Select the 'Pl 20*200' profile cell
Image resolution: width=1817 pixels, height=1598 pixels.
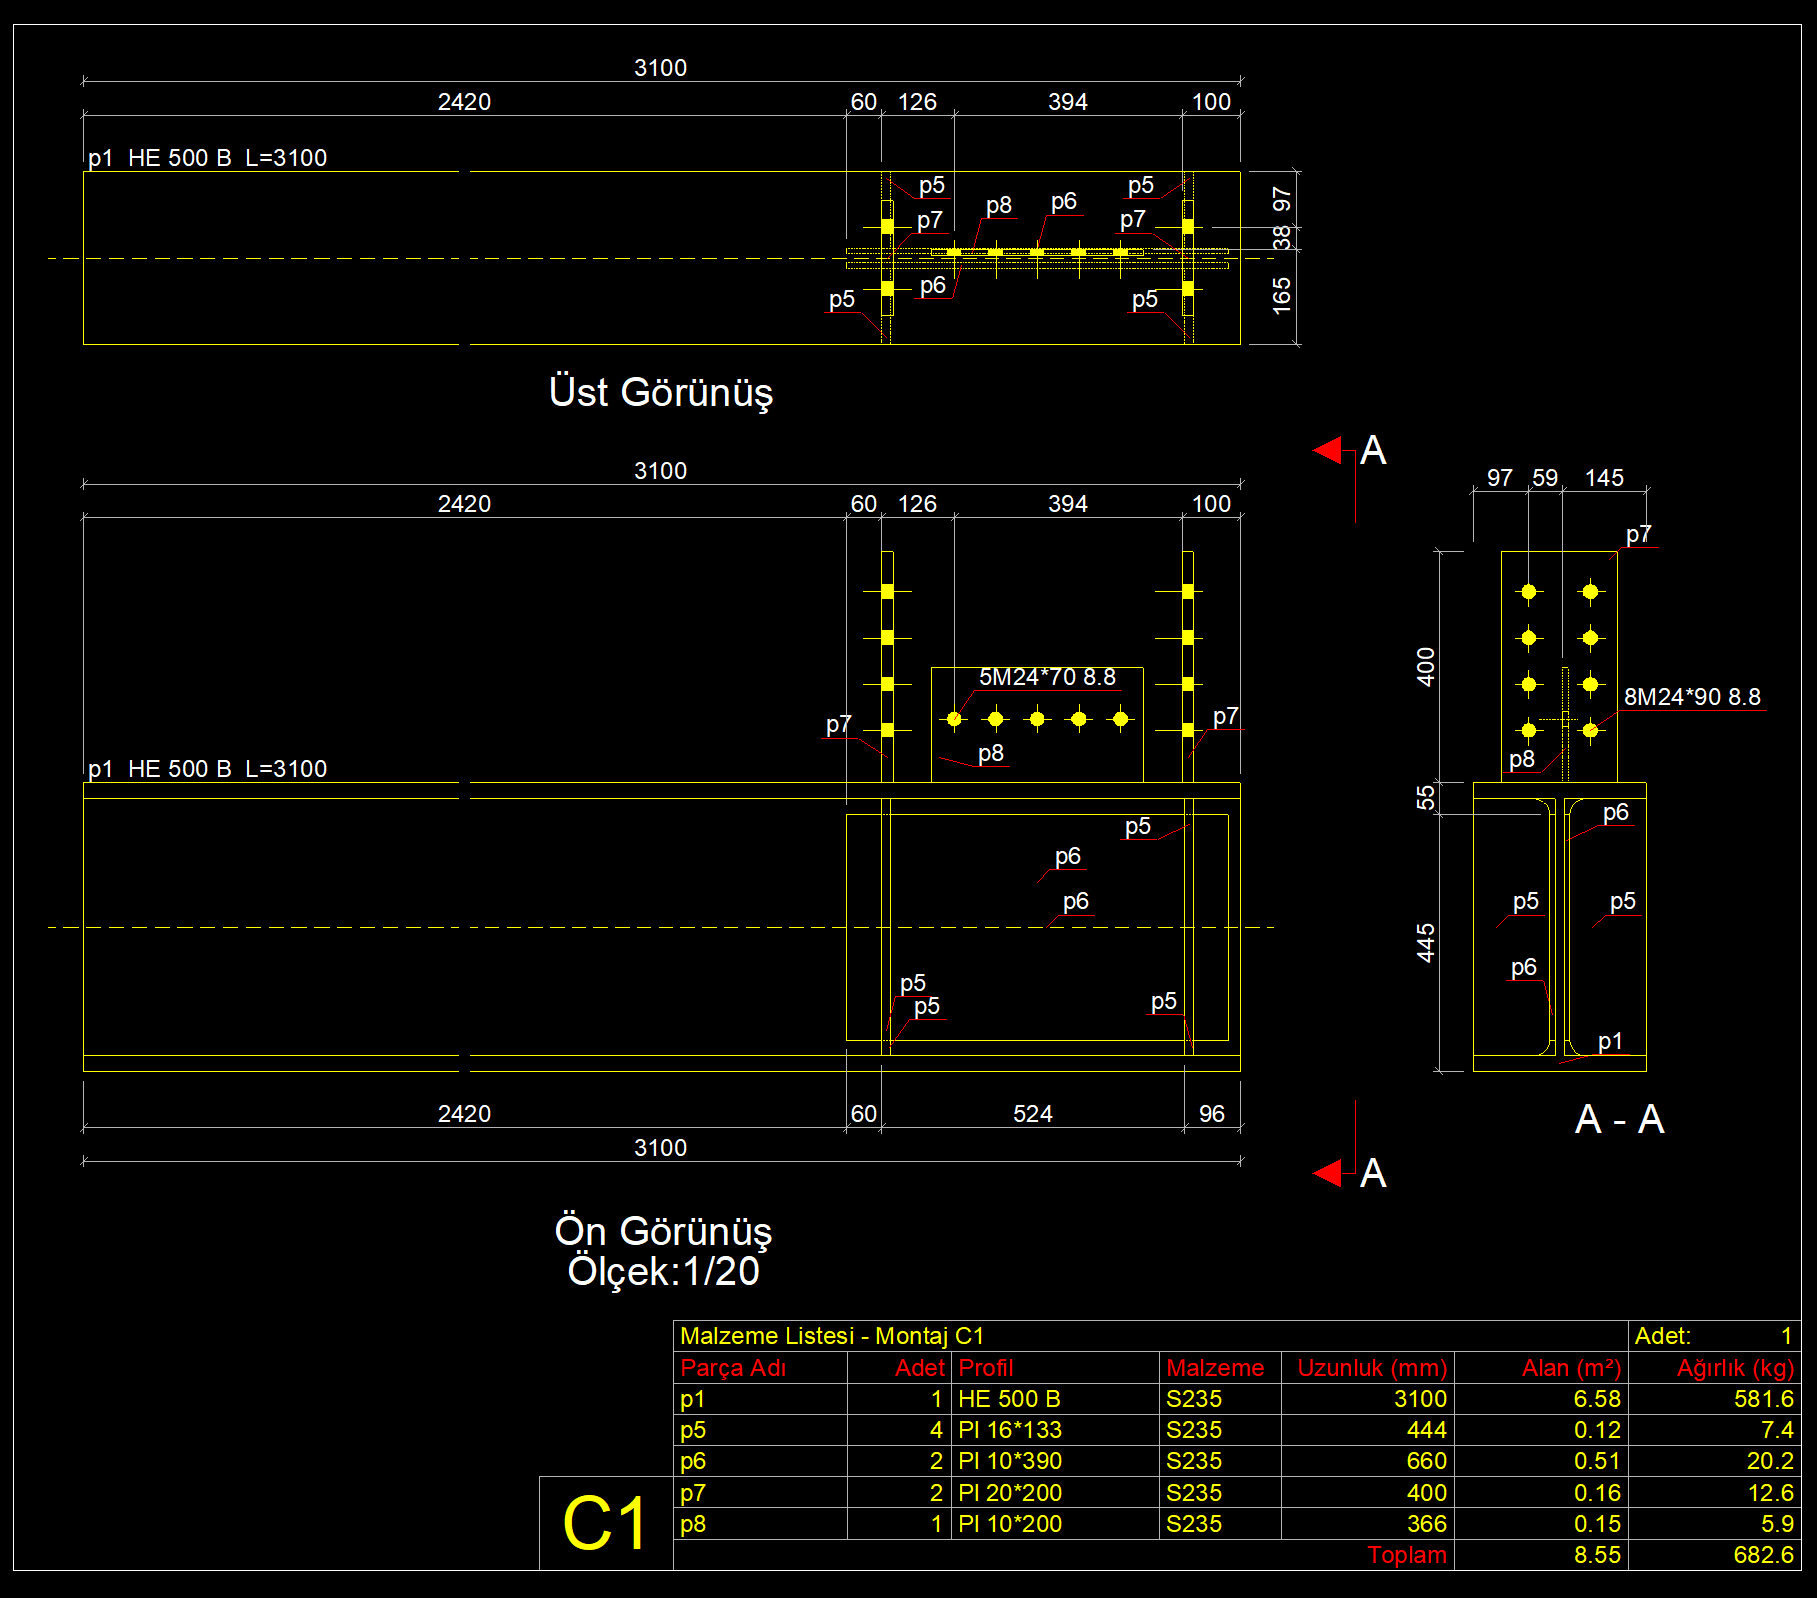(1009, 1493)
